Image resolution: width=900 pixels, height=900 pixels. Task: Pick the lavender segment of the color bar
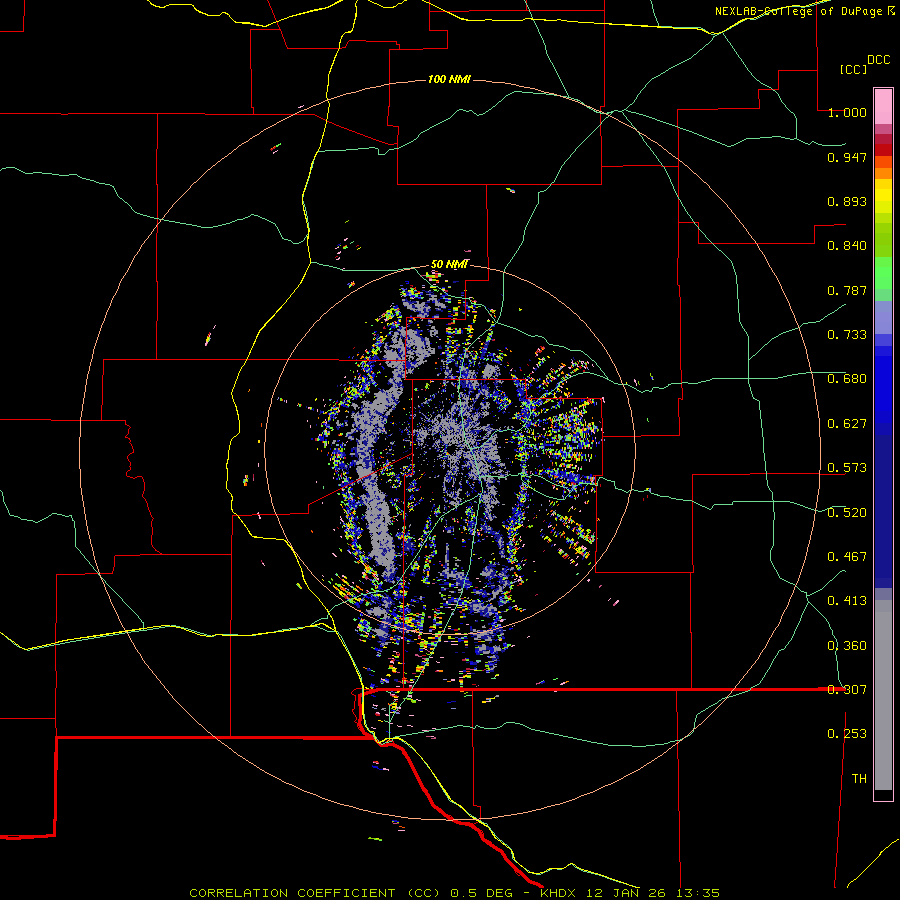click(883, 317)
